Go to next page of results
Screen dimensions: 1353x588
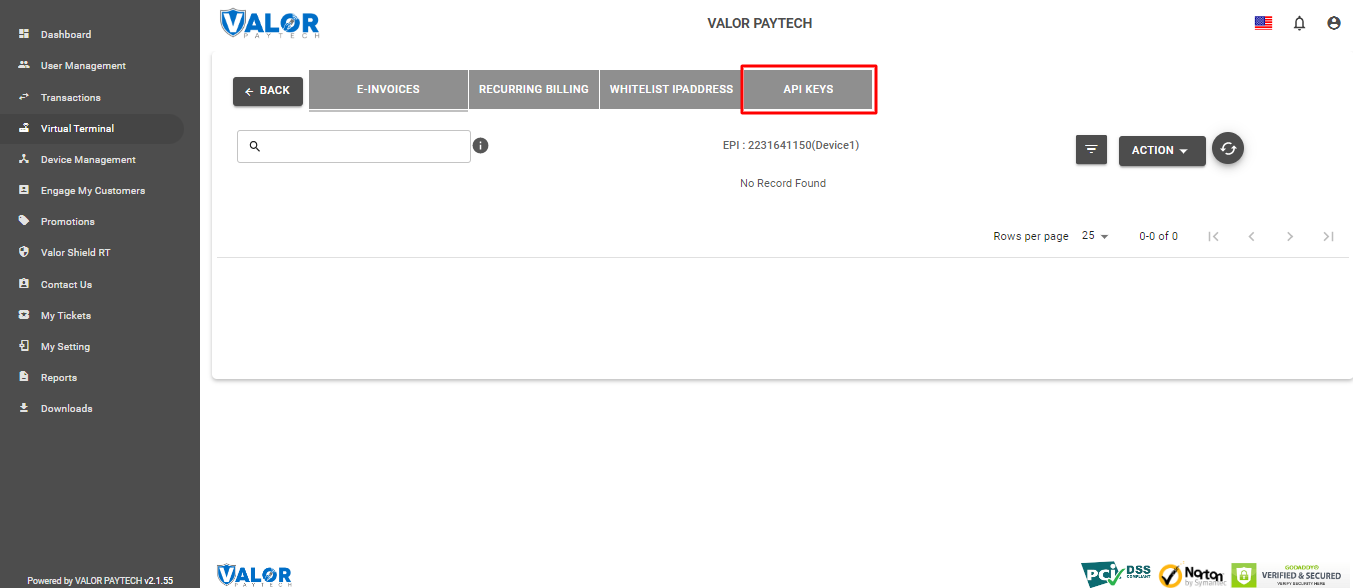1290,236
